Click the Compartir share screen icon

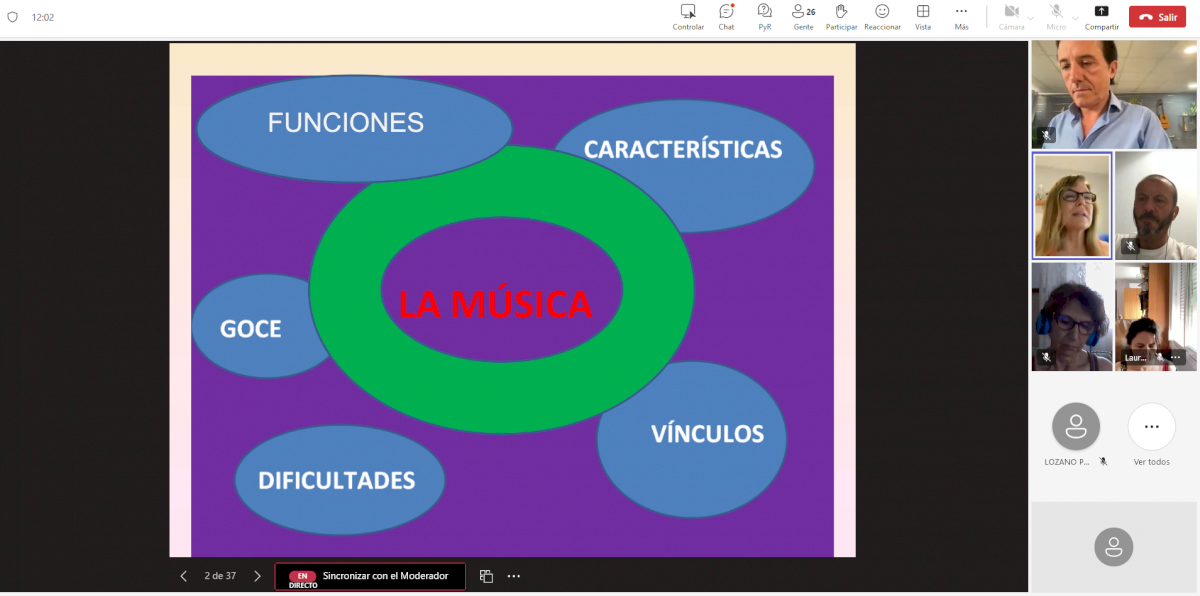coord(1101,12)
